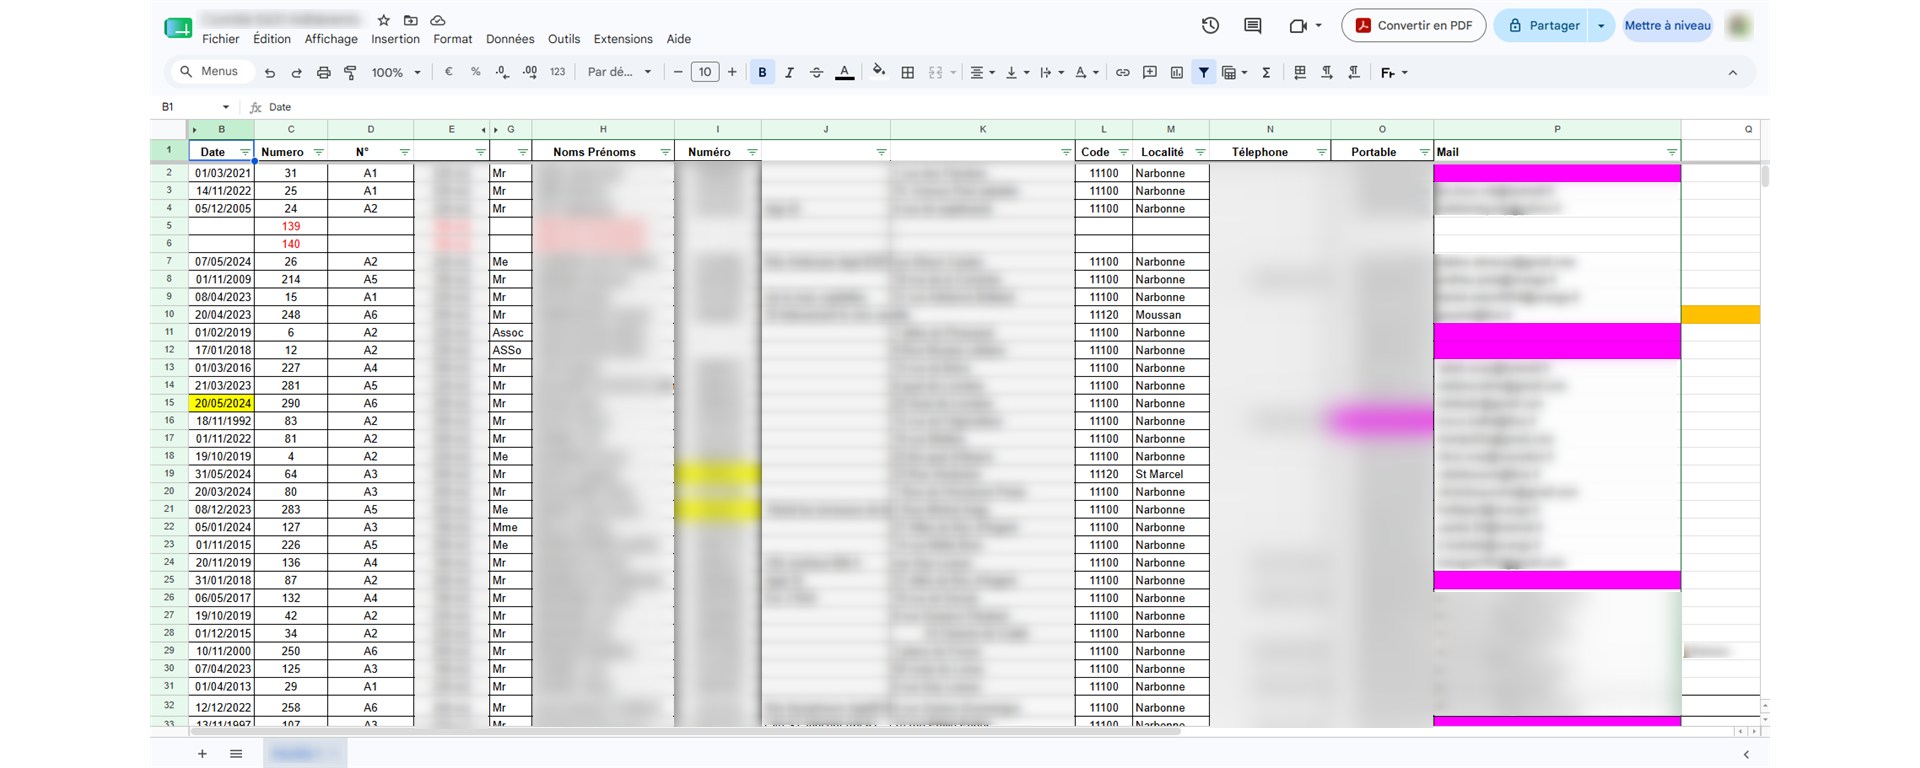Click Mettre à niveau button

1667,26
